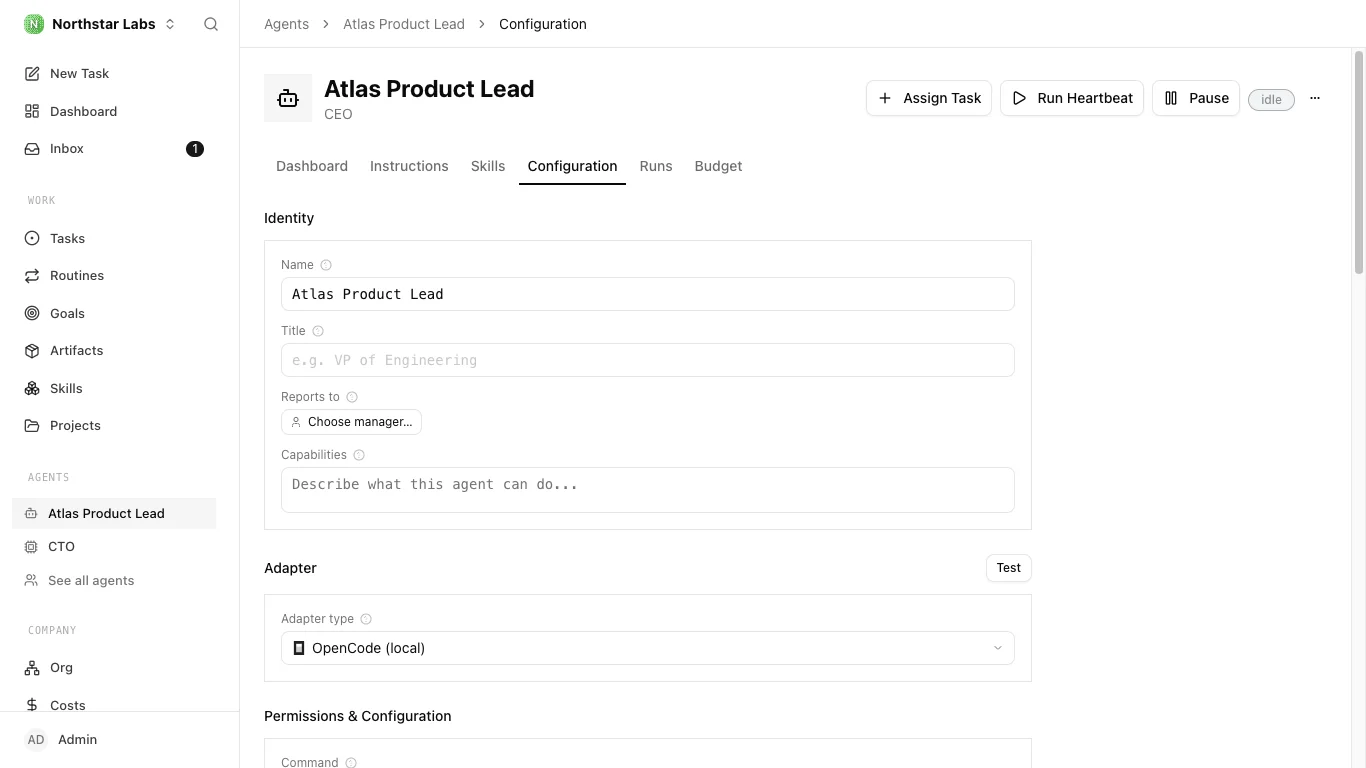Click the three-dot more options menu
The height and width of the screenshot is (768, 1366).
click(x=1315, y=98)
